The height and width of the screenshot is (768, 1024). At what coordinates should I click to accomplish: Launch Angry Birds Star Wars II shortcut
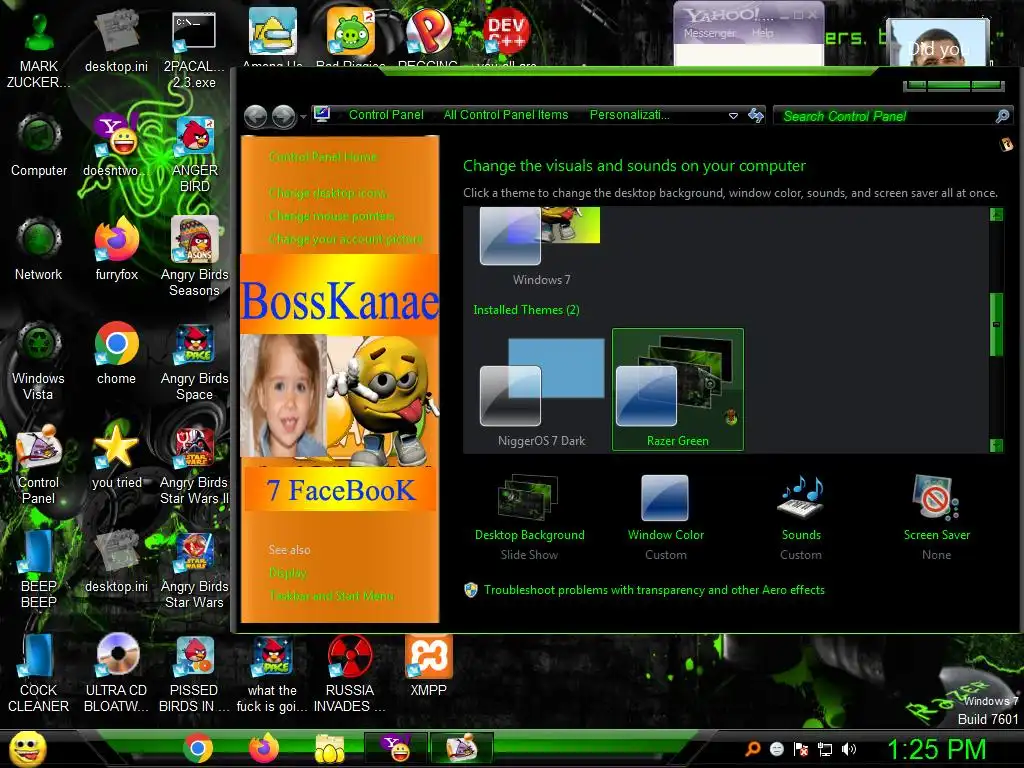194,465
